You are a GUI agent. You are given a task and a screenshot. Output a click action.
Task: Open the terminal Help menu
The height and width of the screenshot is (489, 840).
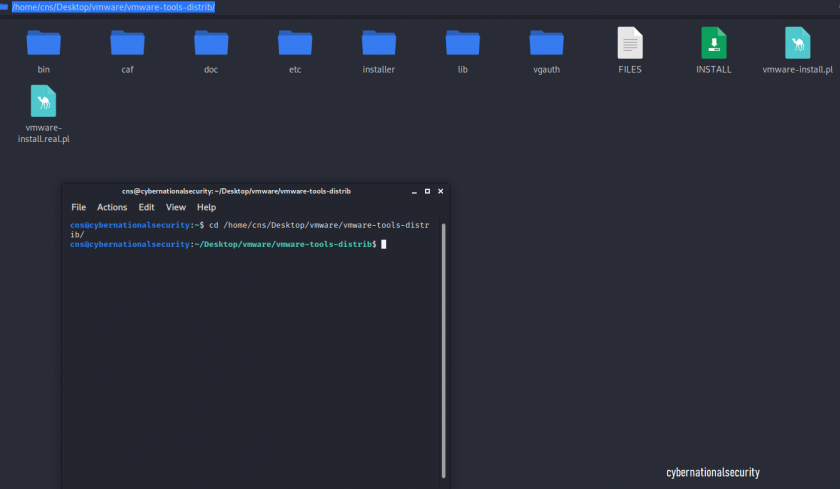click(x=206, y=207)
